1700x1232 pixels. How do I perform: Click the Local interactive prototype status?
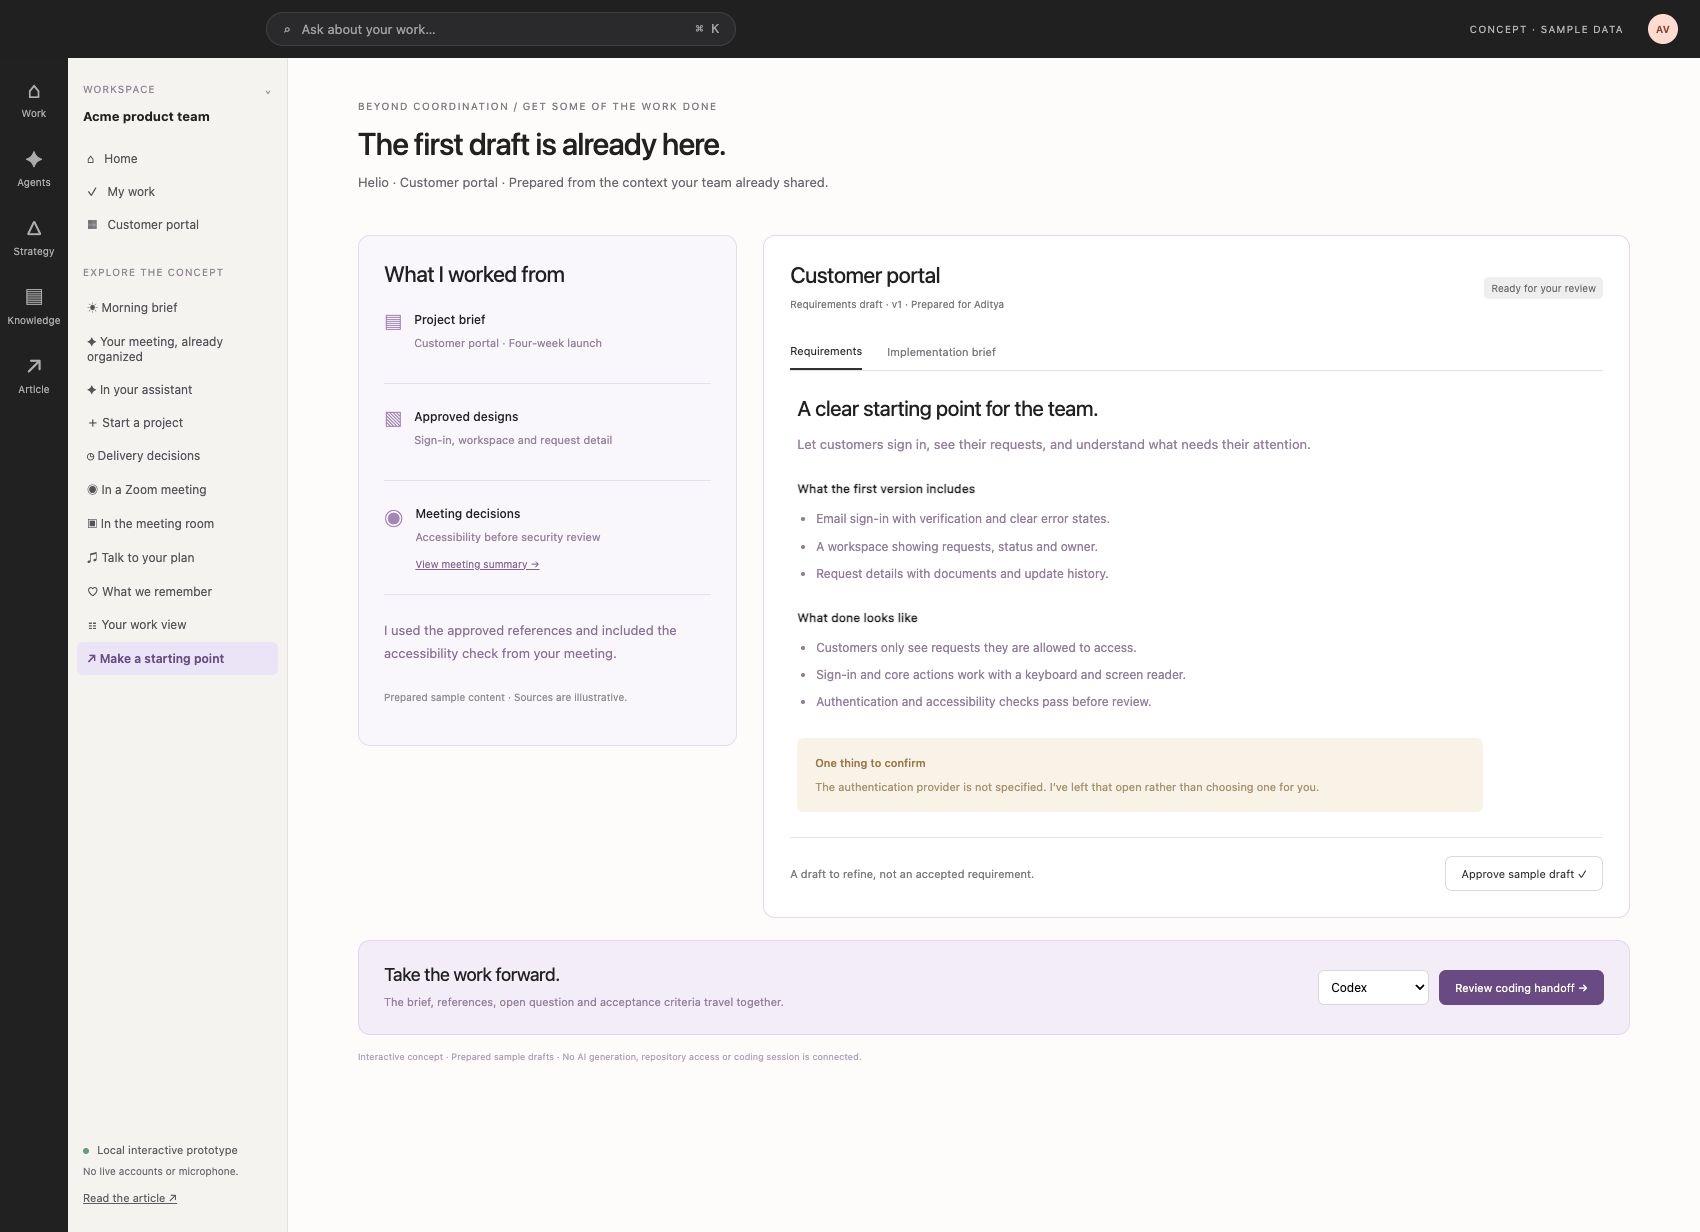160,1151
